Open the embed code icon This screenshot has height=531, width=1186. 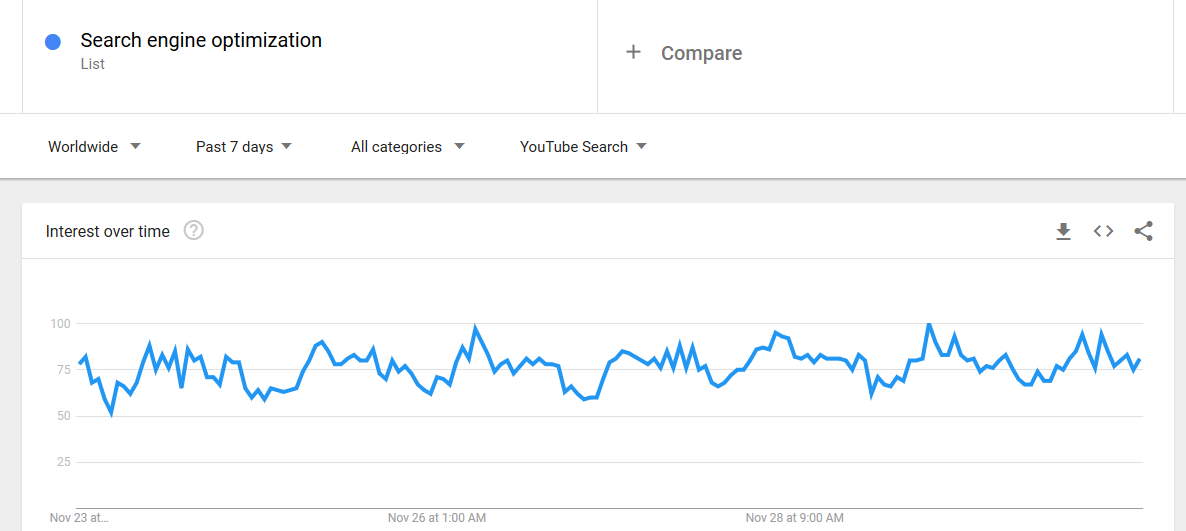coord(1104,231)
